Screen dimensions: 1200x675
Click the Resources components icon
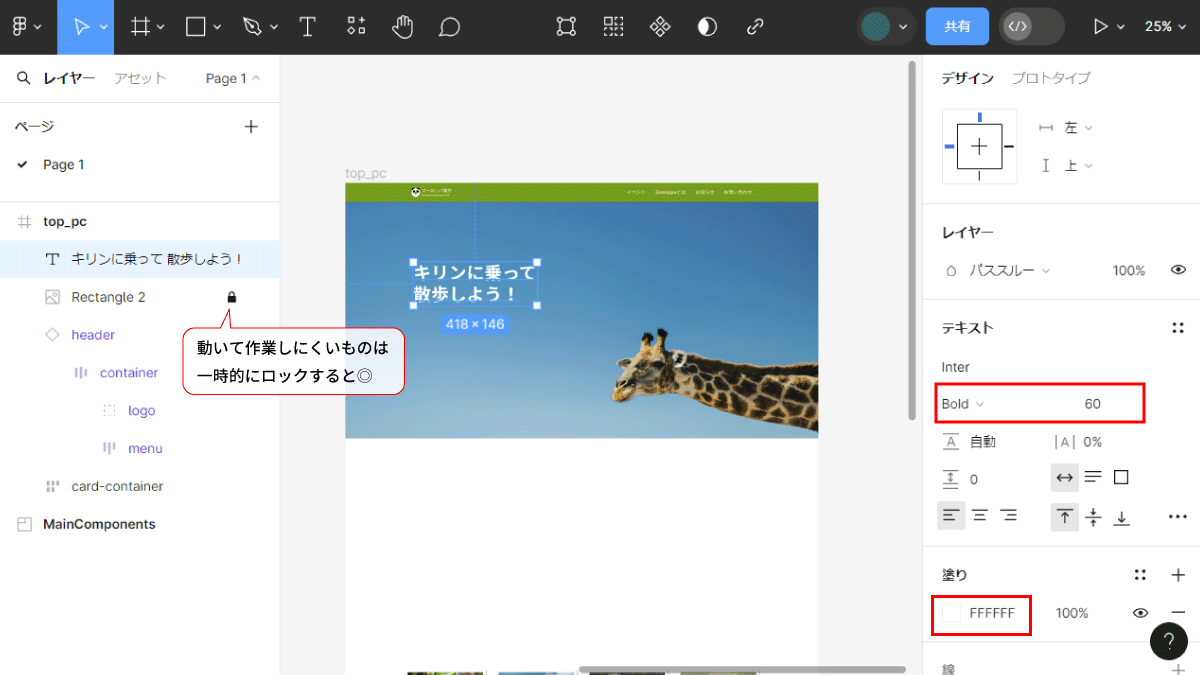[x=356, y=27]
